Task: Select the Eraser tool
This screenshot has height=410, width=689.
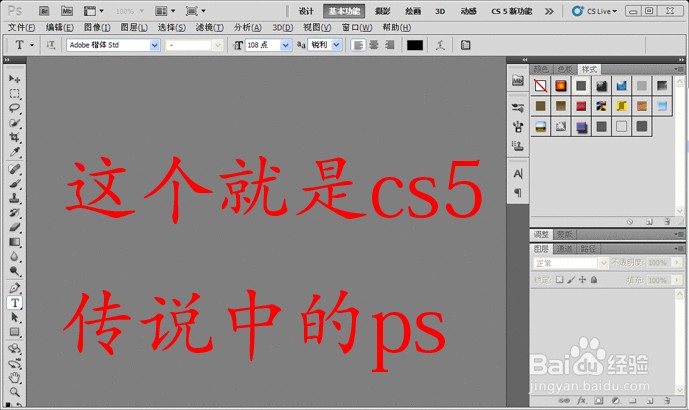Action: [15, 227]
